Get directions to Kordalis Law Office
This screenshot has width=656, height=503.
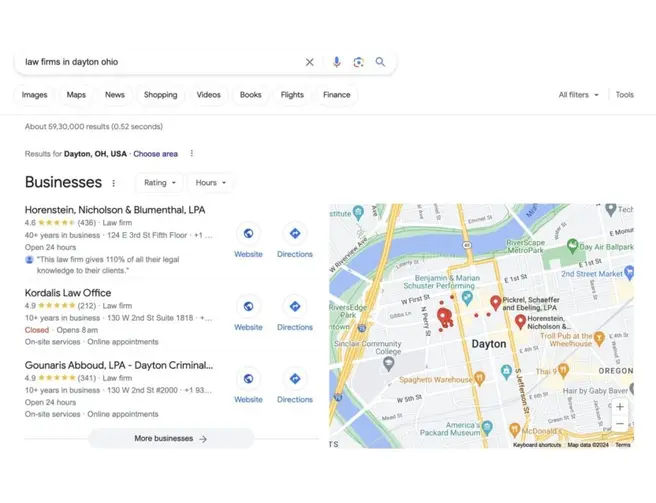click(x=295, y=314)
